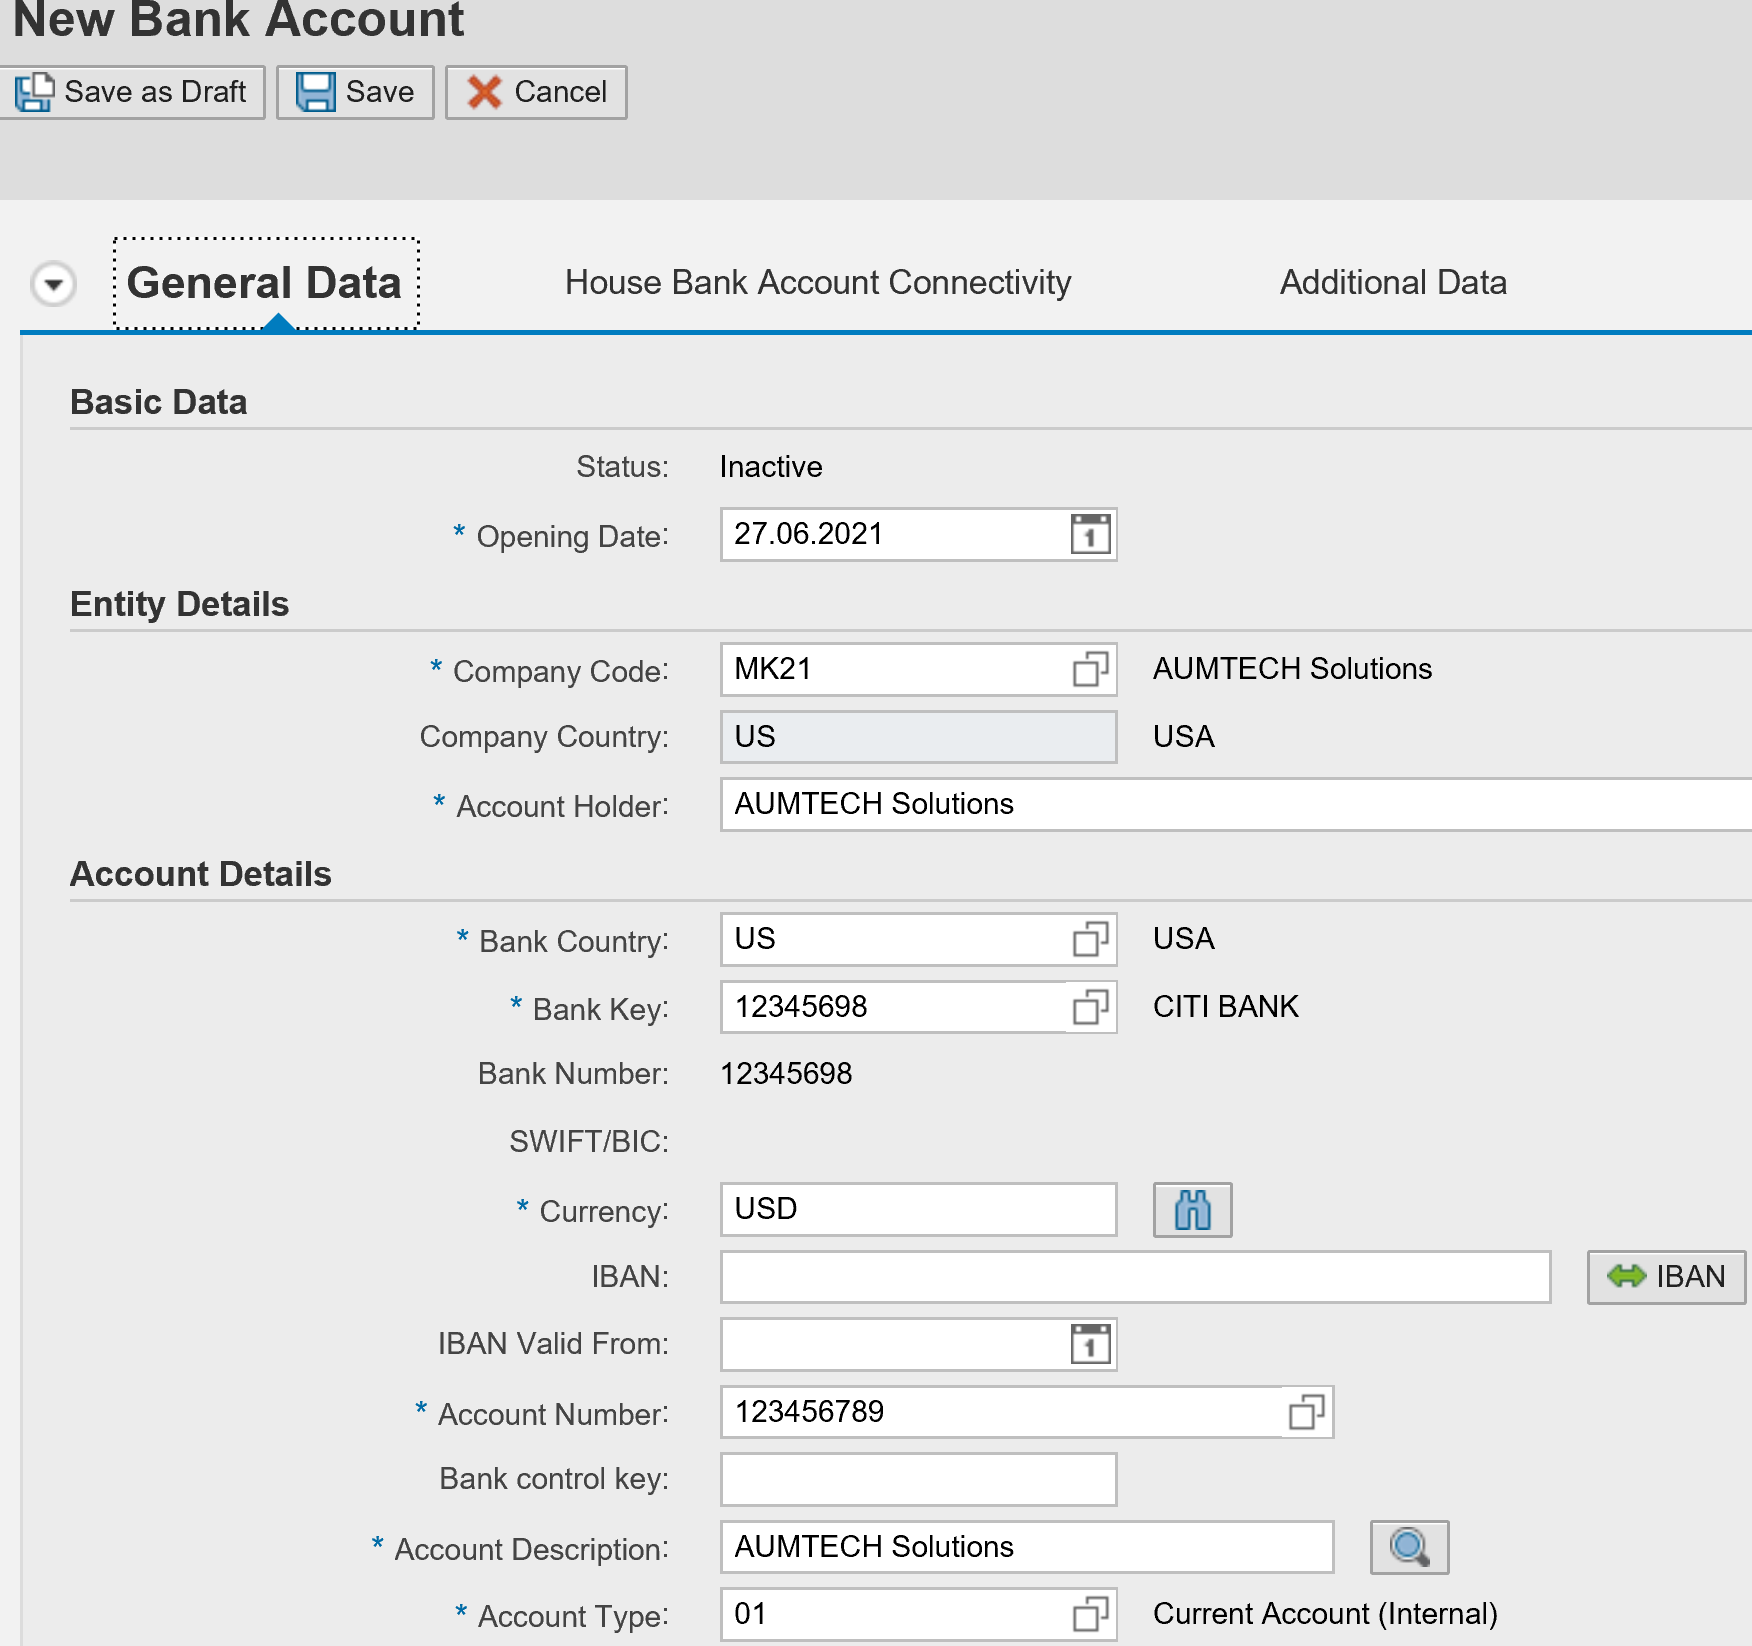Open the Additional Data tab

point(1393,282)
